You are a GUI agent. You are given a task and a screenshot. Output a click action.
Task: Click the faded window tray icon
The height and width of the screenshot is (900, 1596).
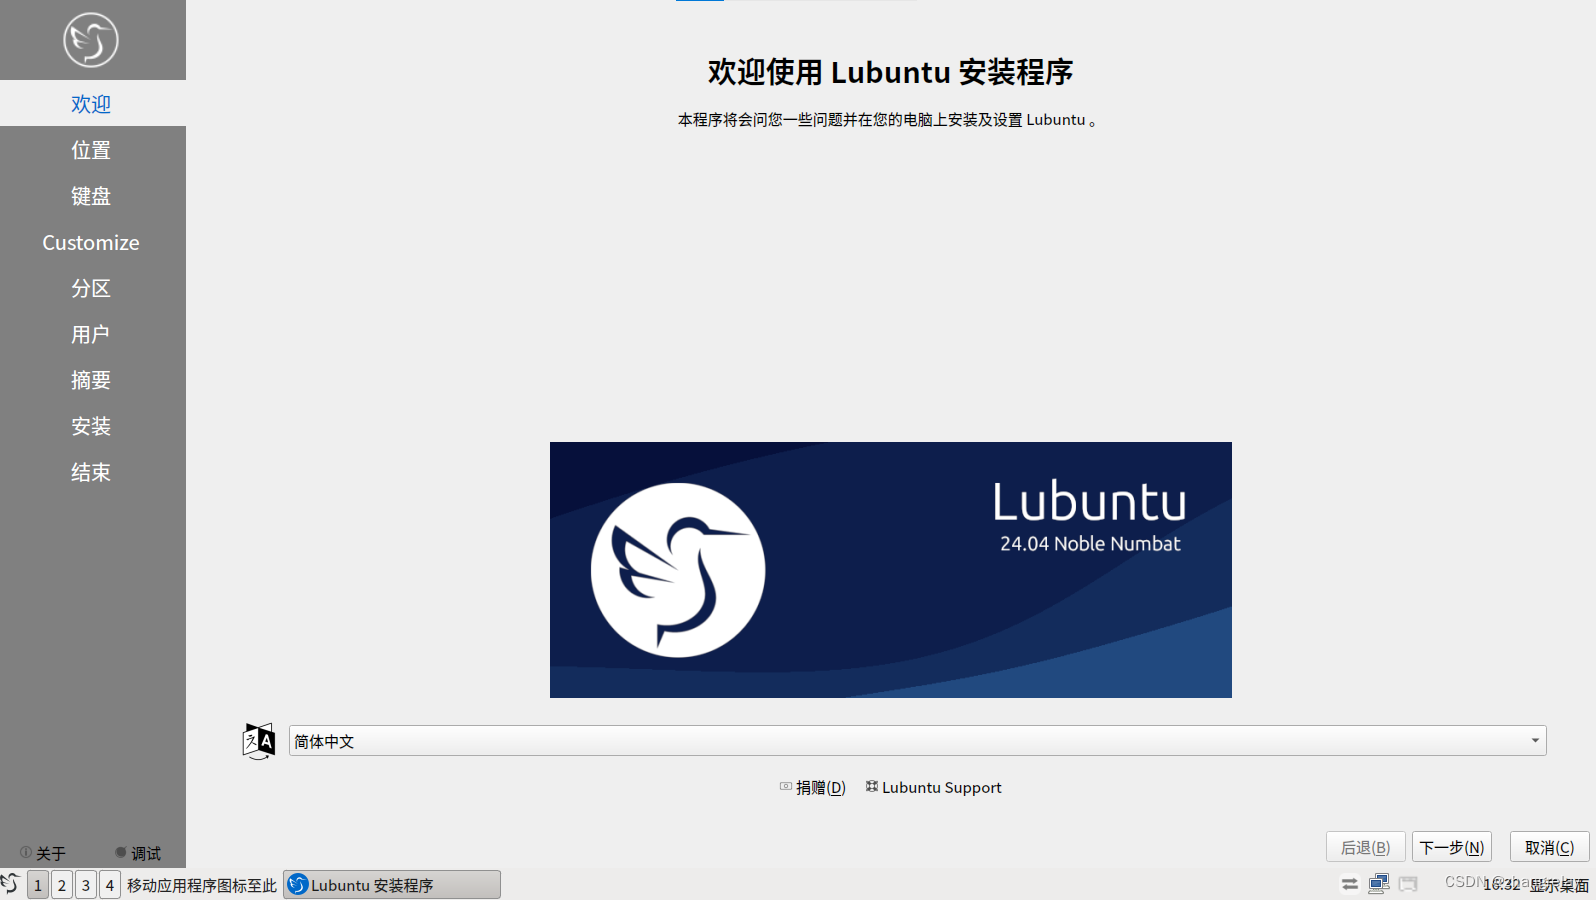pos(1408,884)
